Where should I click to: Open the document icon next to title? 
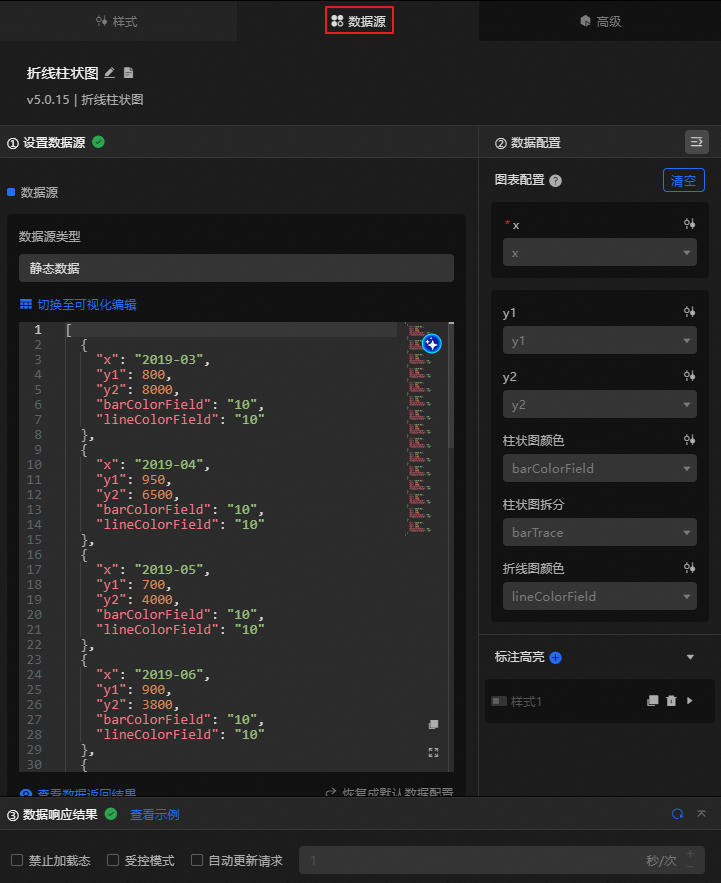click(x=128, y=73)
